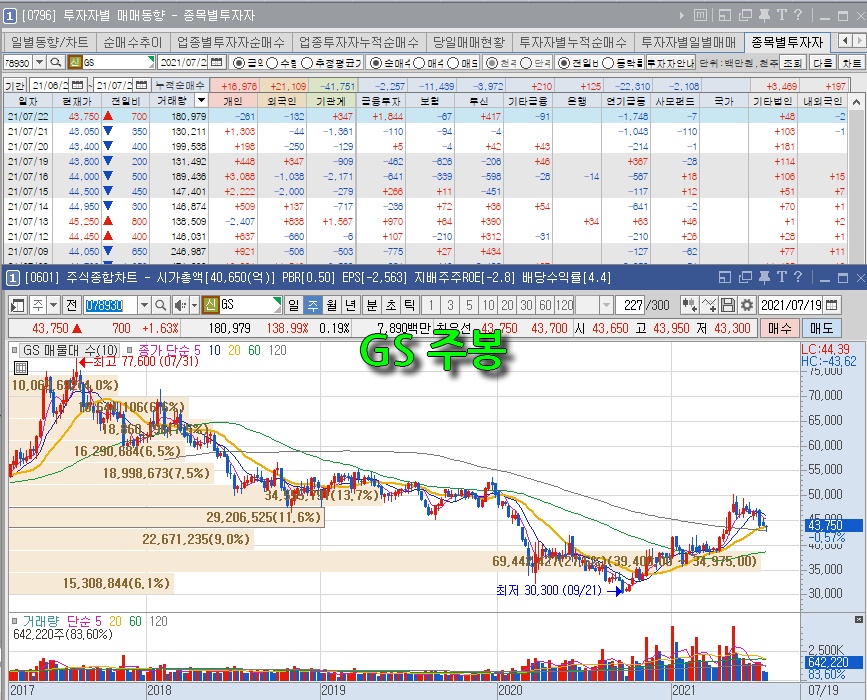Toggle the GS 매물대 checkbox on chart

pyautogui.click(x=15, y=350)
